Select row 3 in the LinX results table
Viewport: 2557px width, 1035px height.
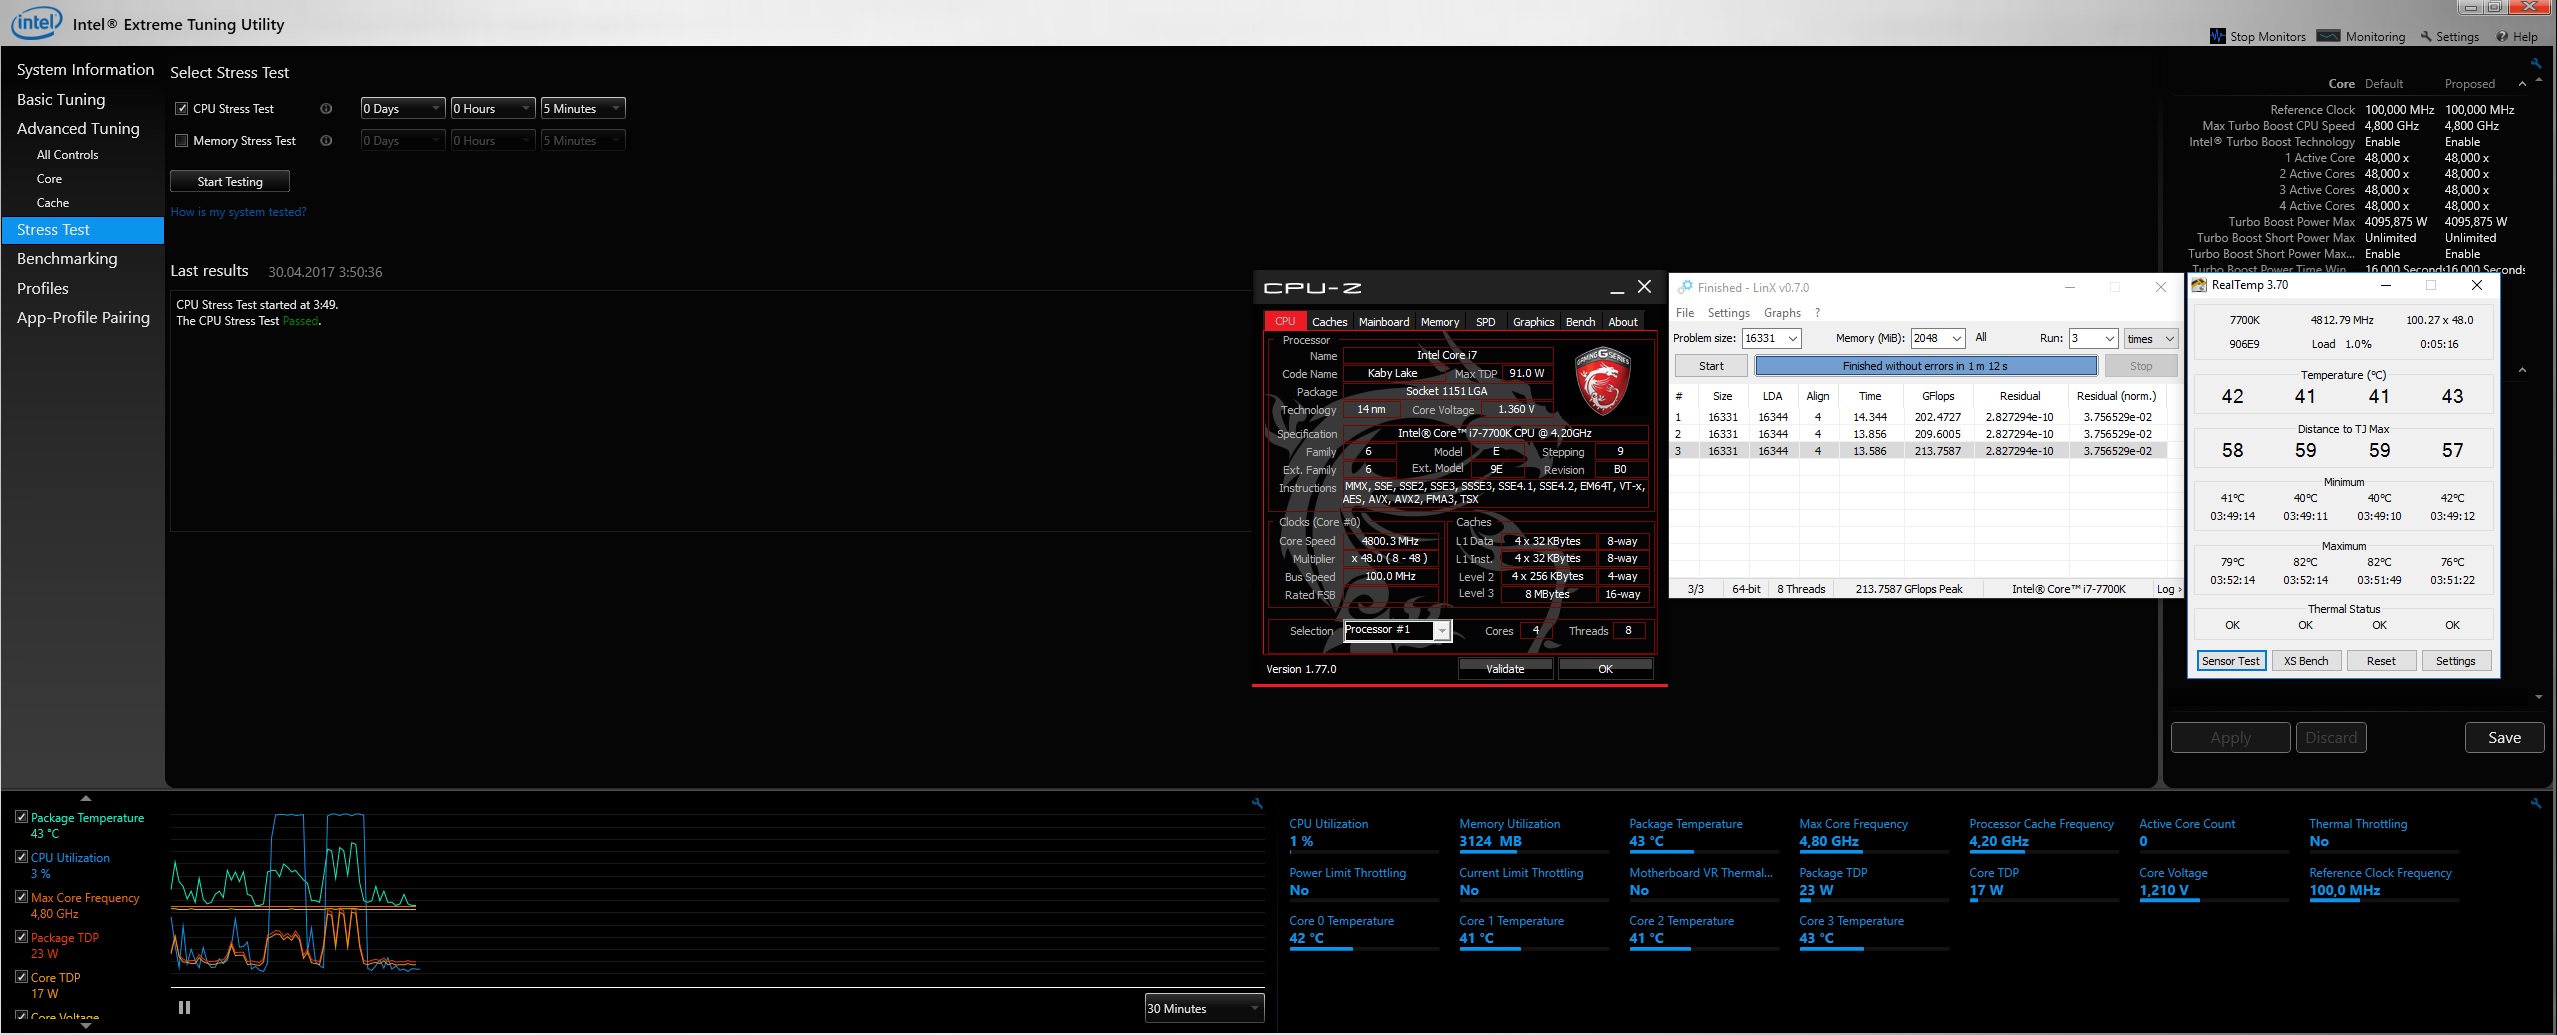tap(1920, 451)
